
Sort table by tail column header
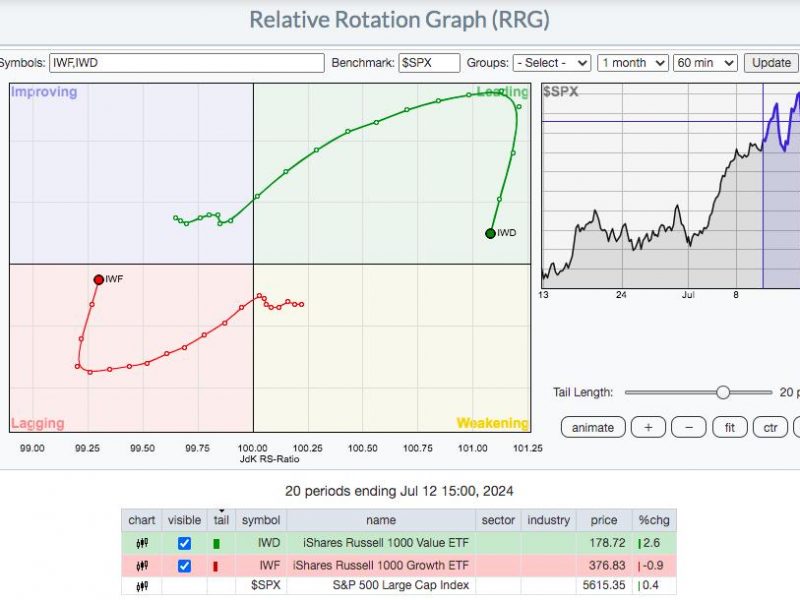click(x=221, y=520)
